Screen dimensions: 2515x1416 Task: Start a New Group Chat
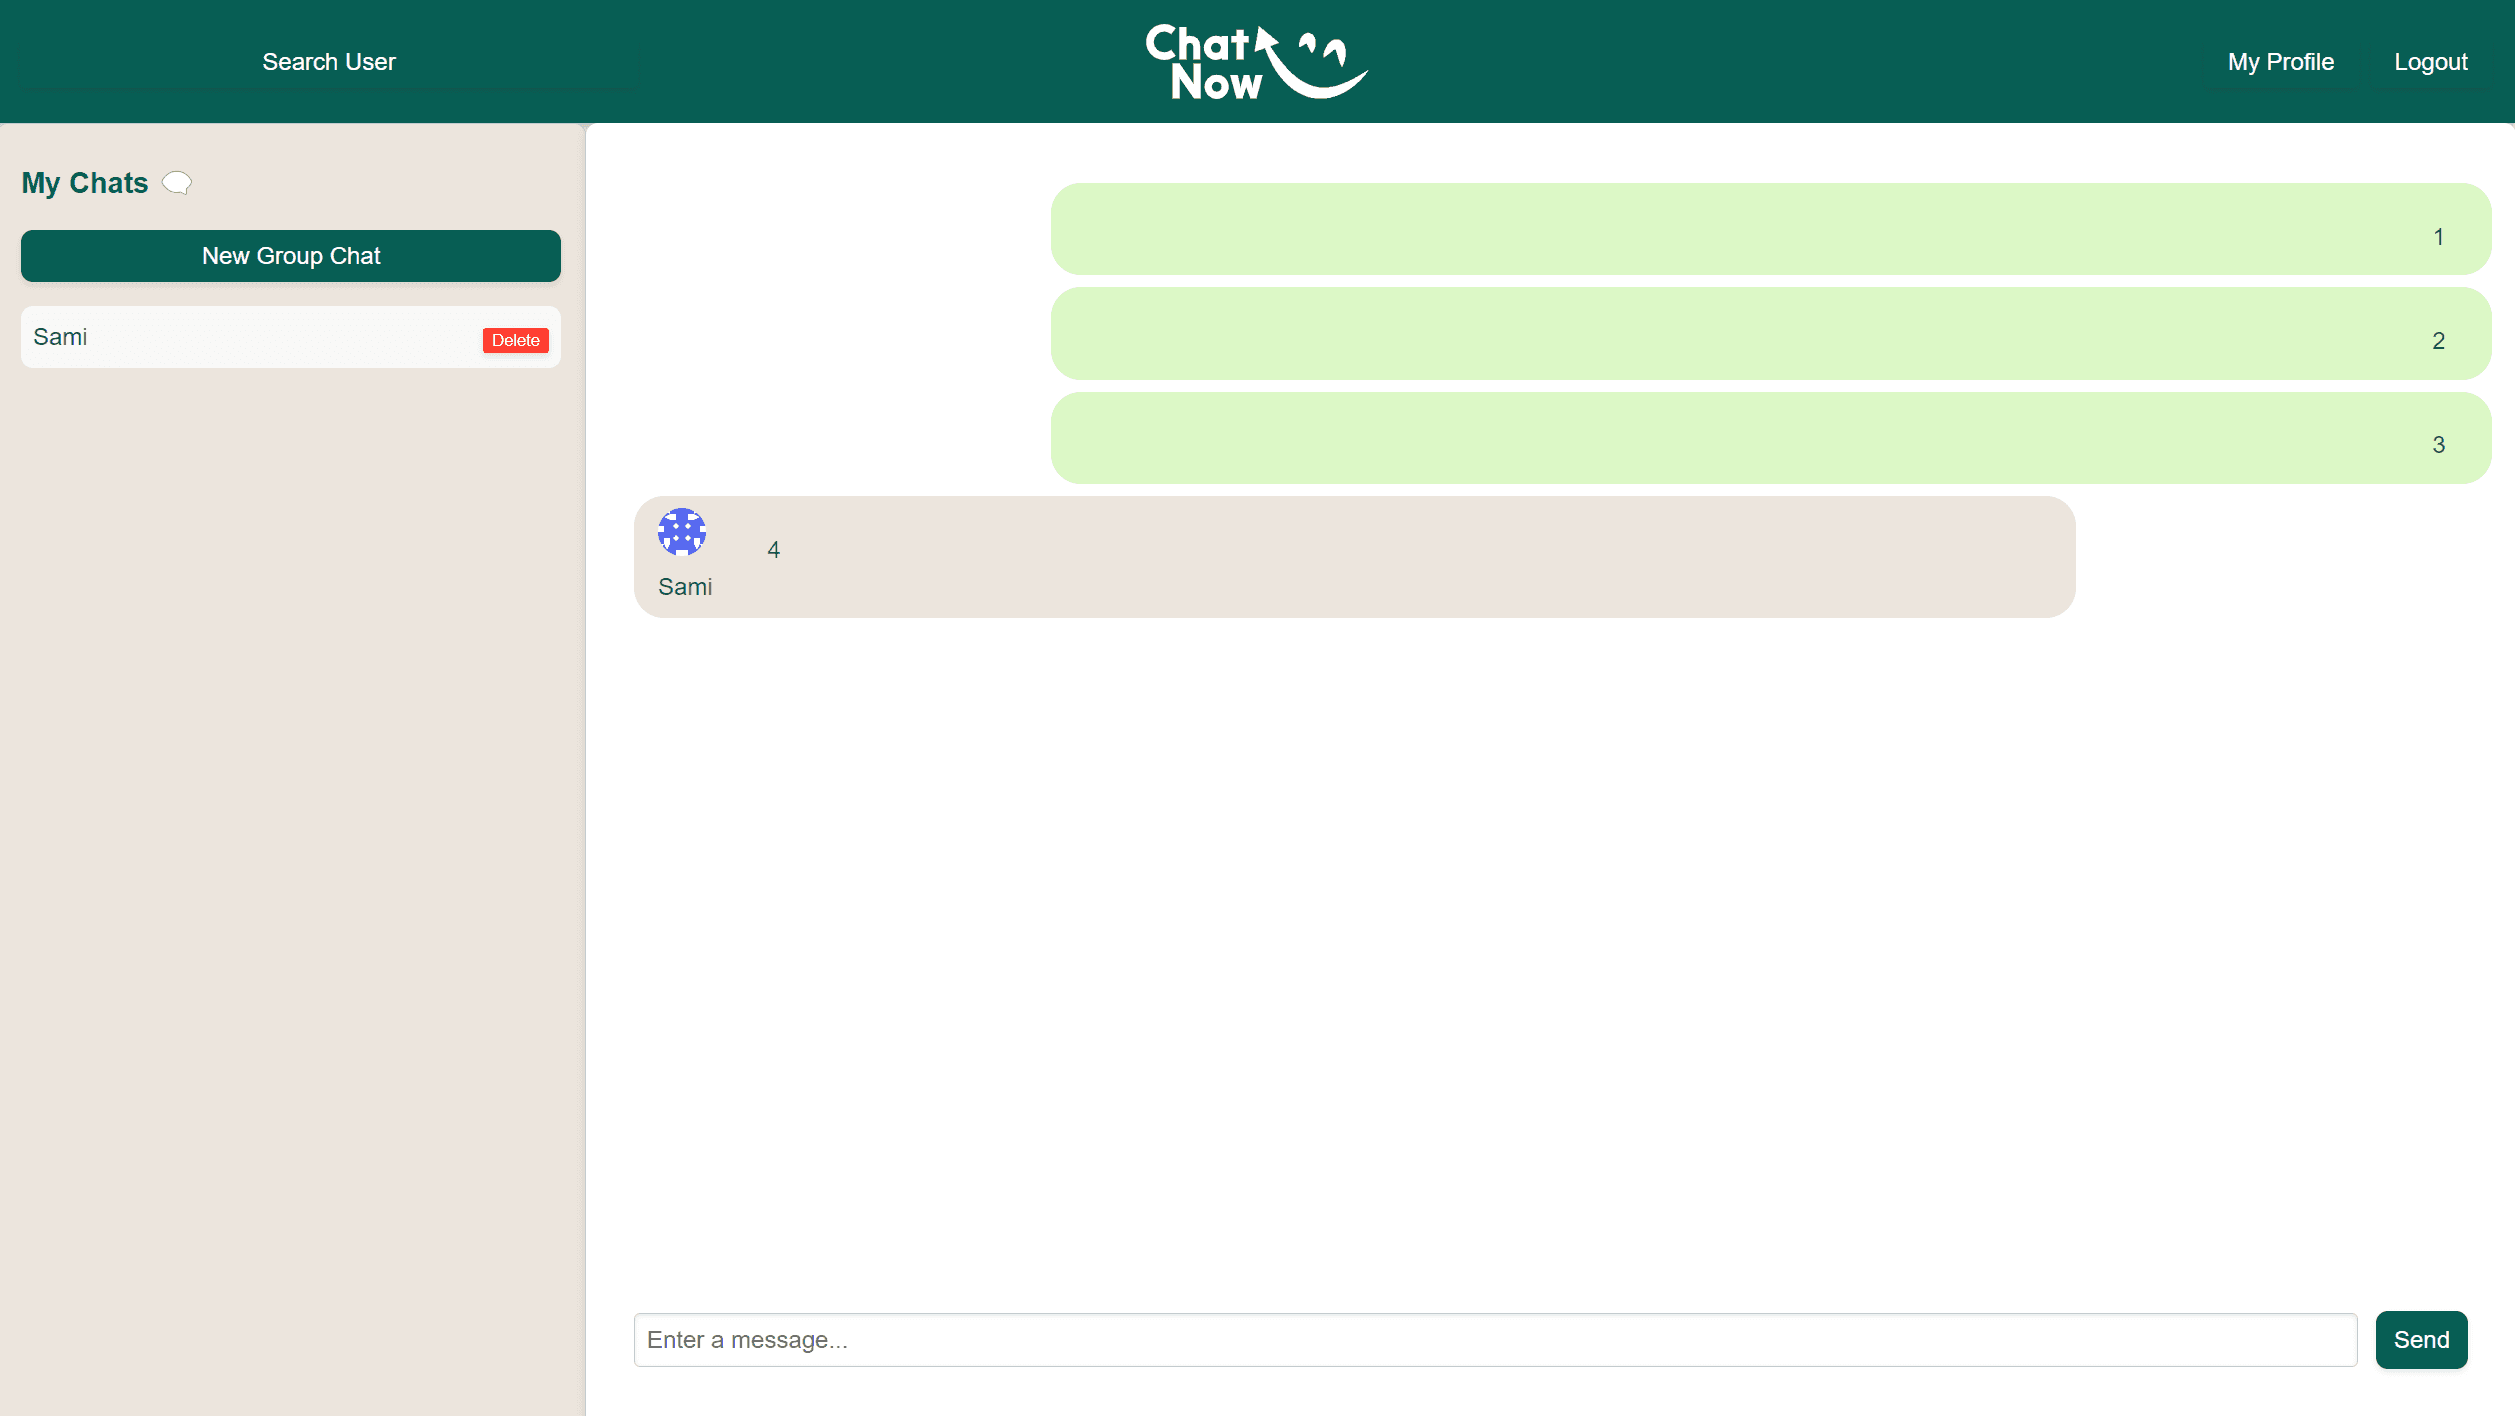coord(291,256)
